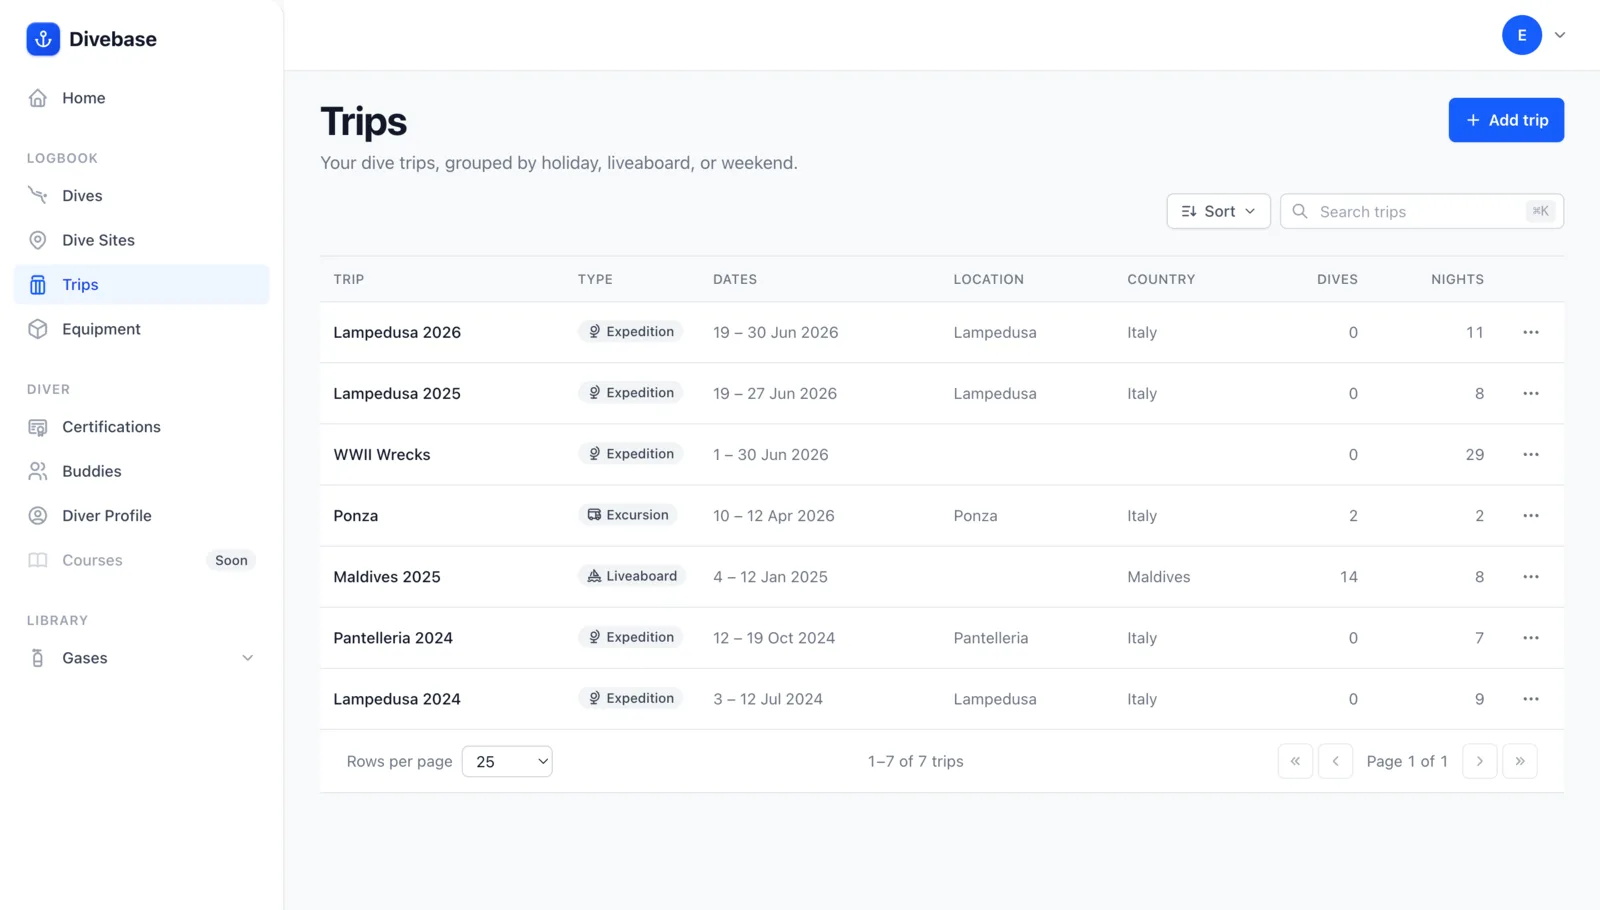Open the Lampedusa 2026 trip
Viewport: 1600px width, 910px height.
[x=397, y=332]
